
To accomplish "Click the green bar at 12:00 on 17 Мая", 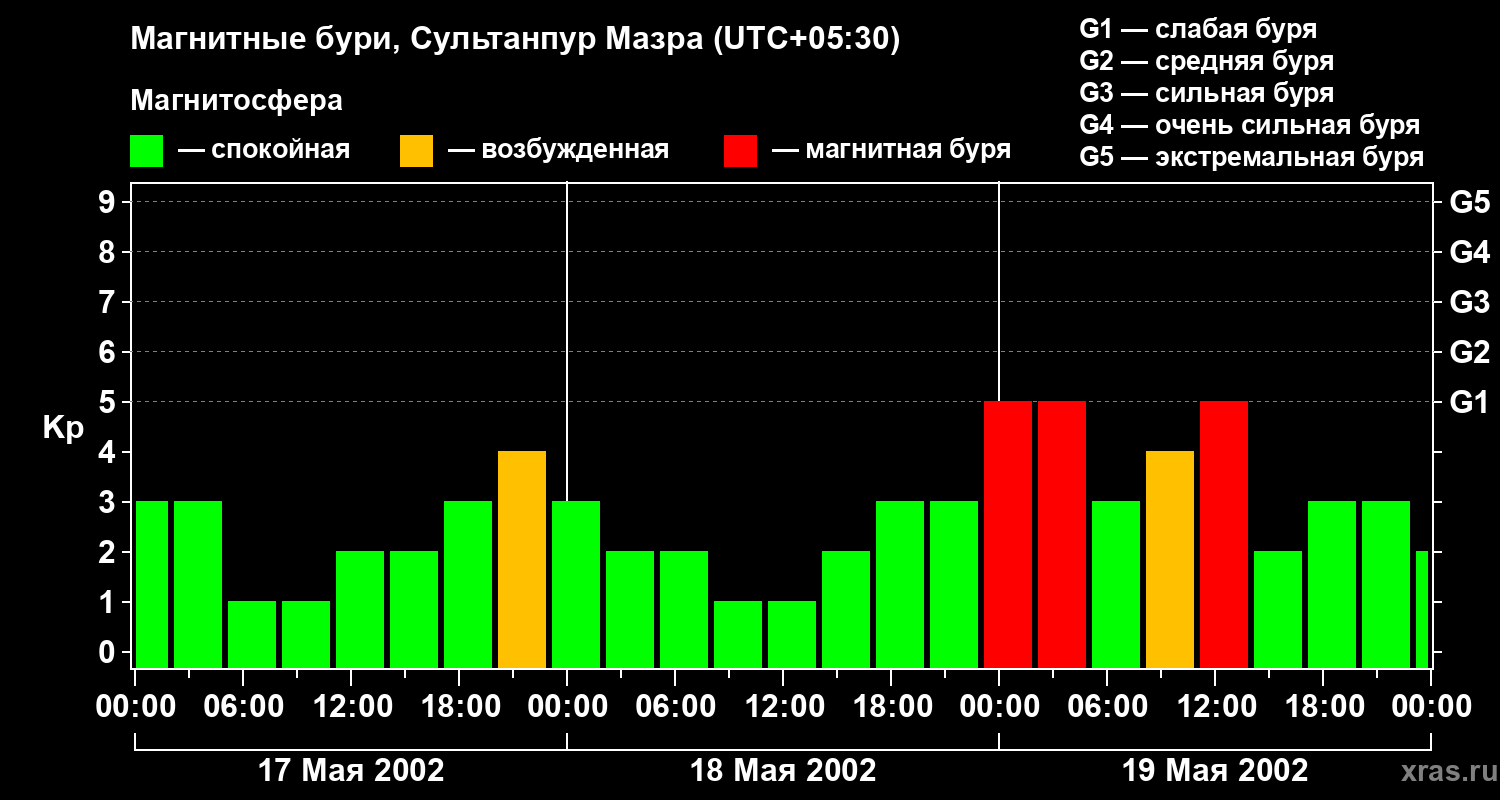I will click(360, 610).
